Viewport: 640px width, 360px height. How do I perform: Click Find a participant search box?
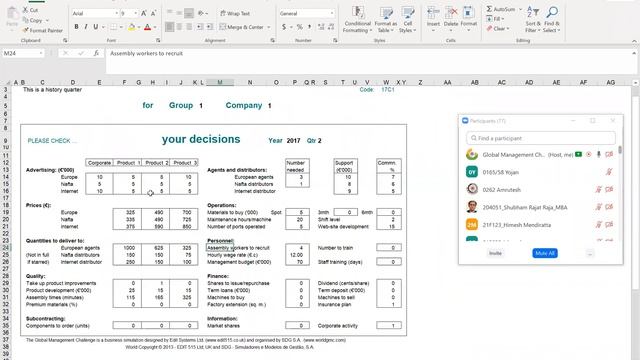point(541,138)
